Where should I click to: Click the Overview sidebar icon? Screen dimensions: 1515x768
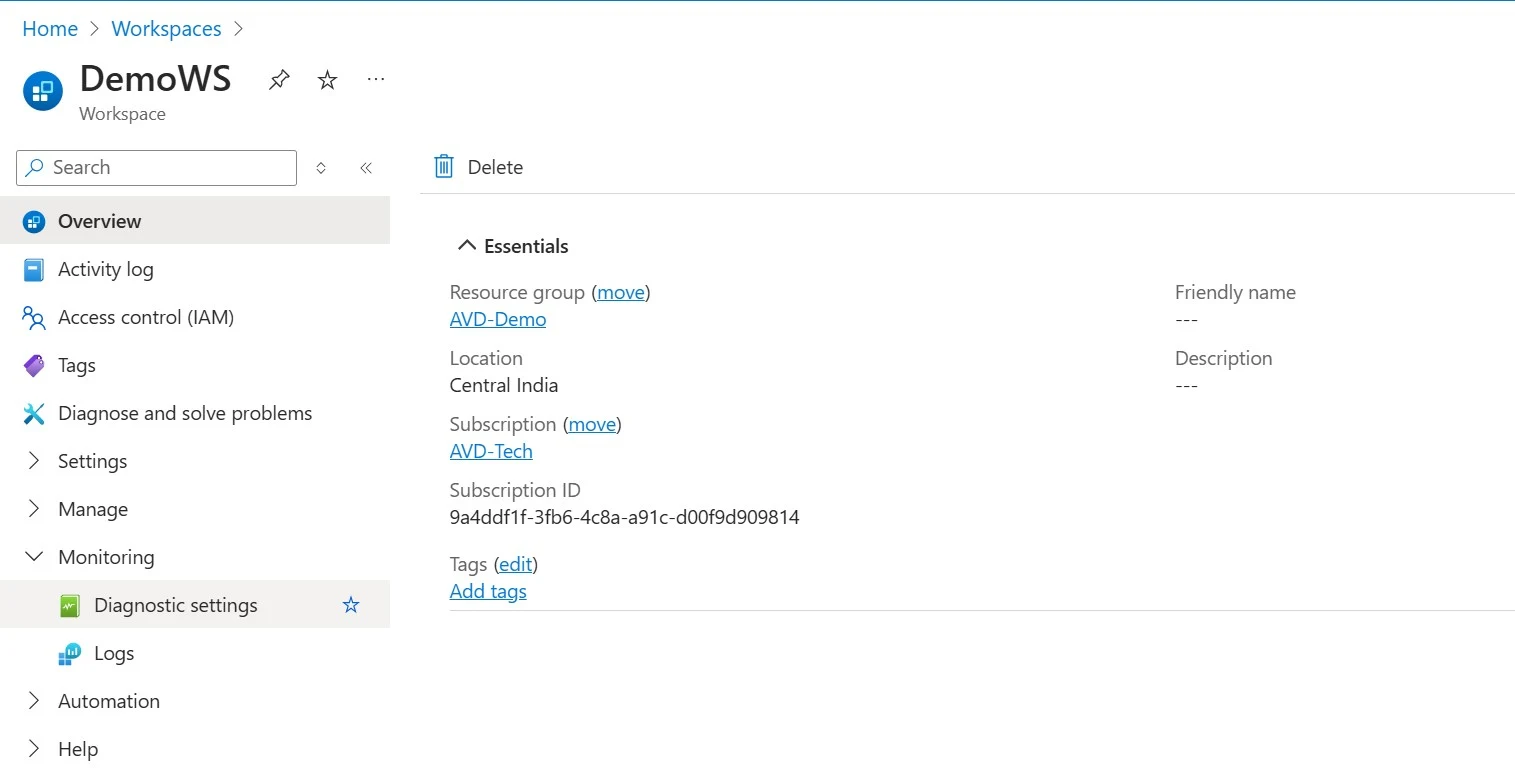[x=34, y=221]
